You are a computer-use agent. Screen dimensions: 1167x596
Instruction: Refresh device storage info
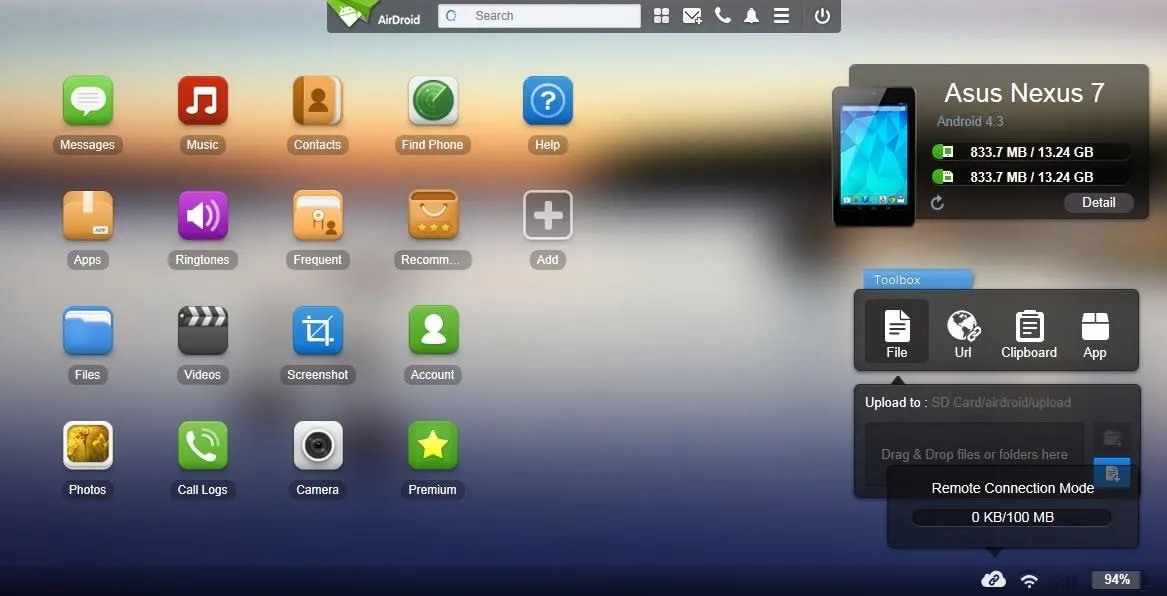[937, 203]
